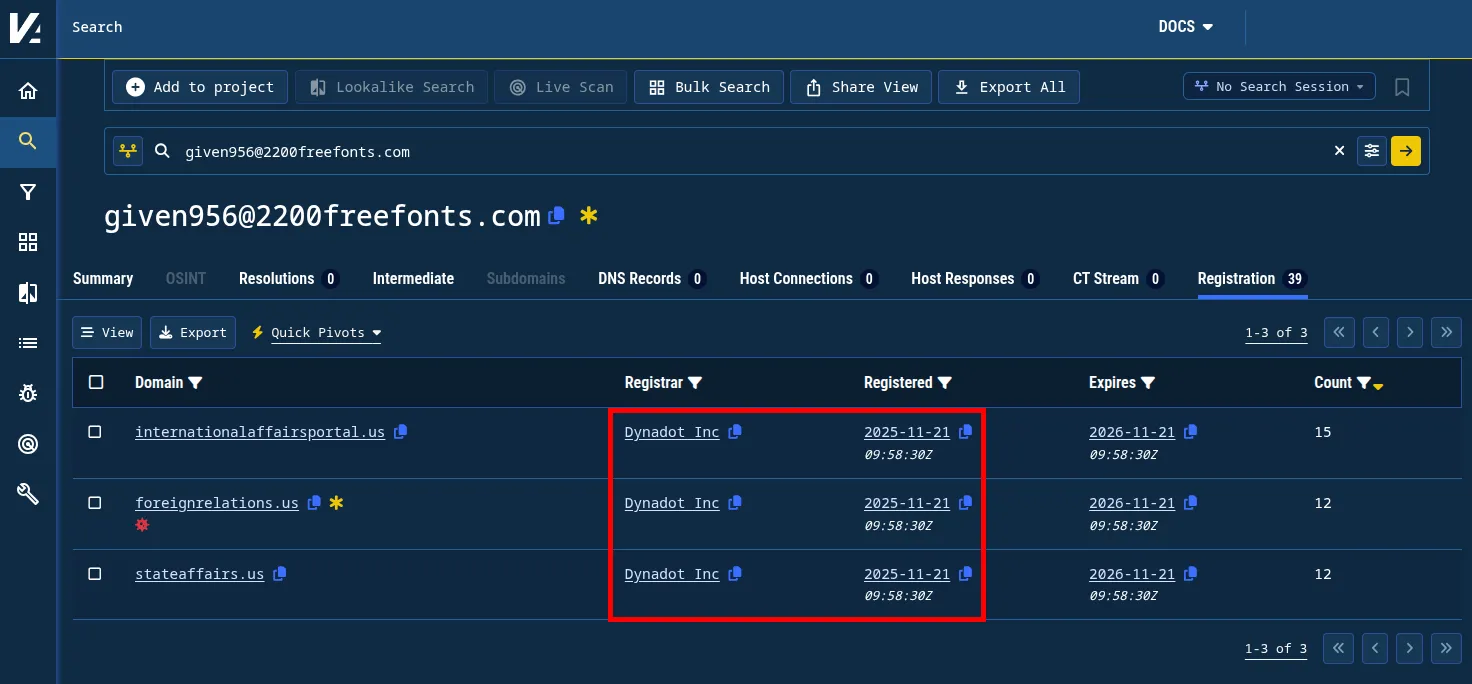
Task: Submit search with yellow arrow button
Action: 1406,151
